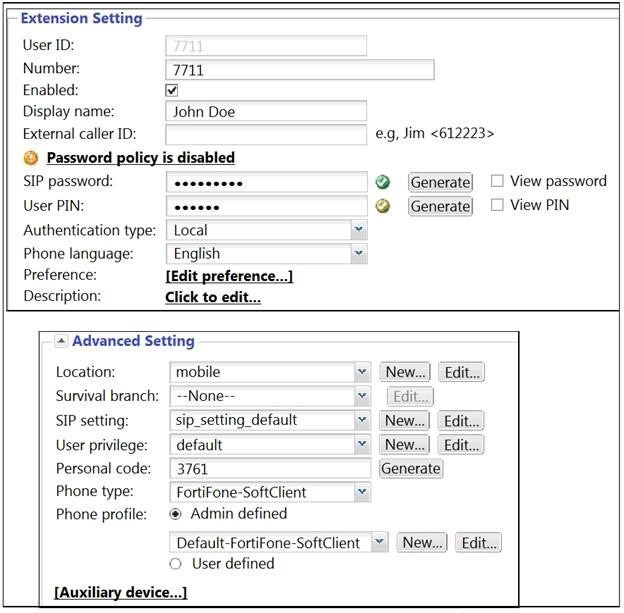Click the Display name input field
The image size is (624, 613).
tap(266, 112)
